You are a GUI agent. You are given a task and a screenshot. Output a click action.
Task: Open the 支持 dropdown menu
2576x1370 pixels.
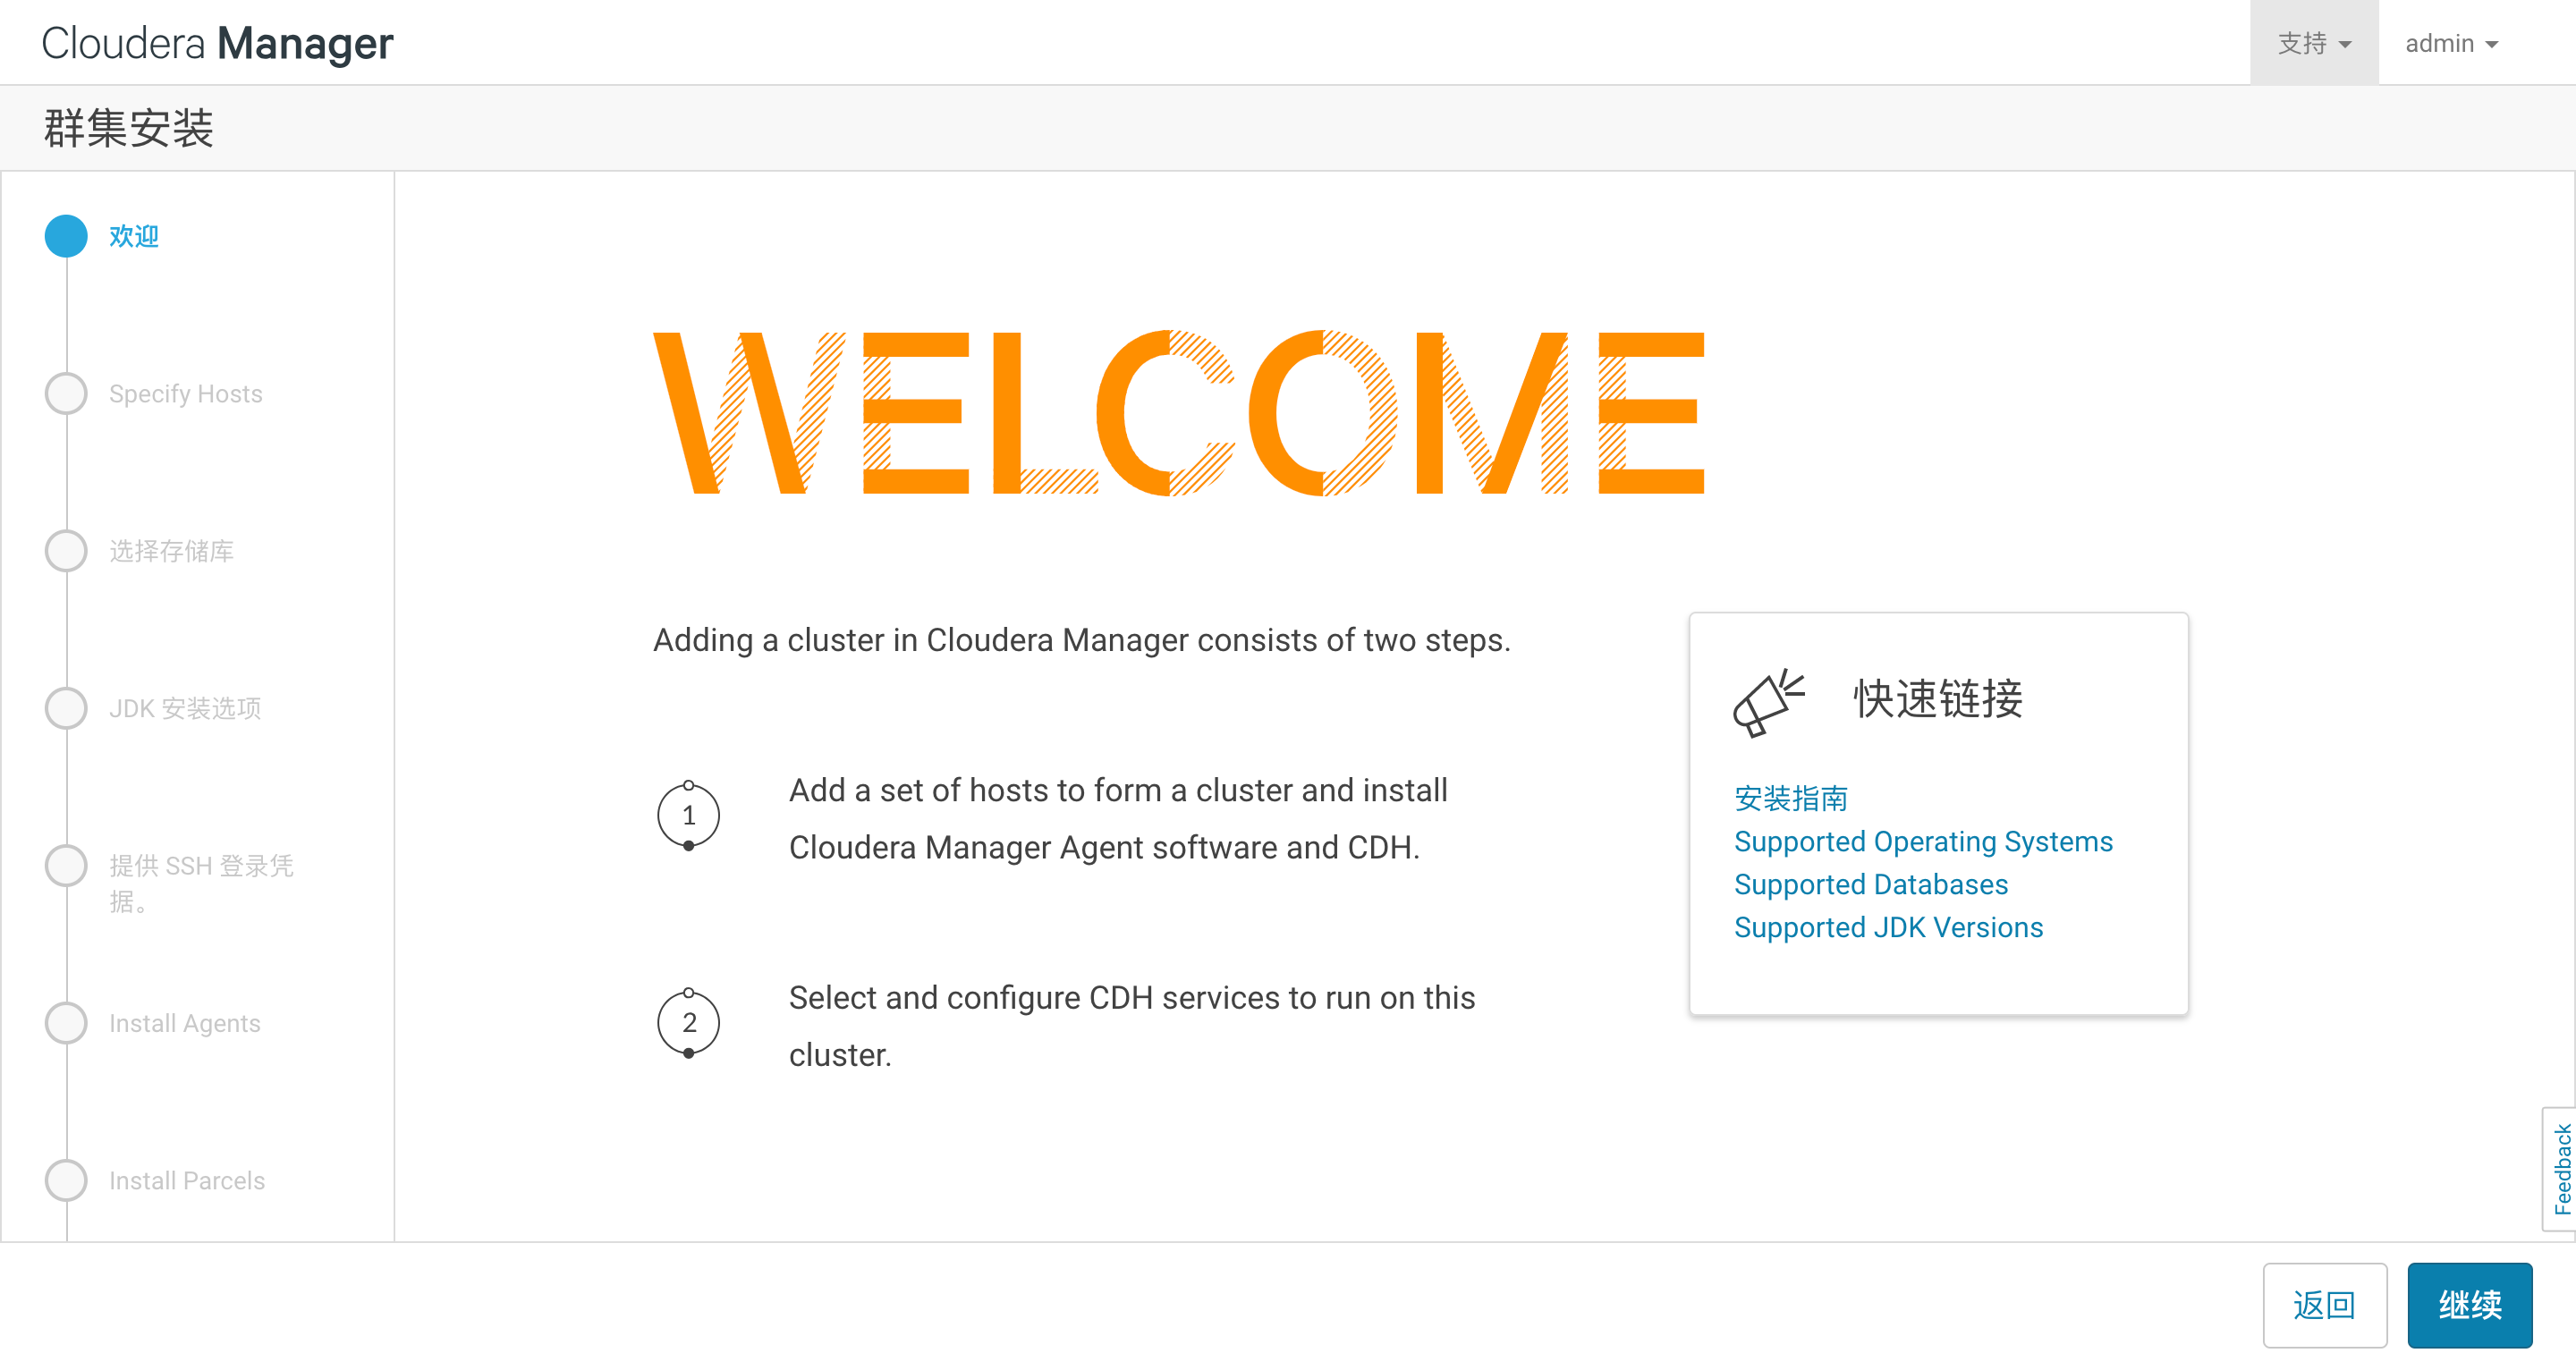2313,43
